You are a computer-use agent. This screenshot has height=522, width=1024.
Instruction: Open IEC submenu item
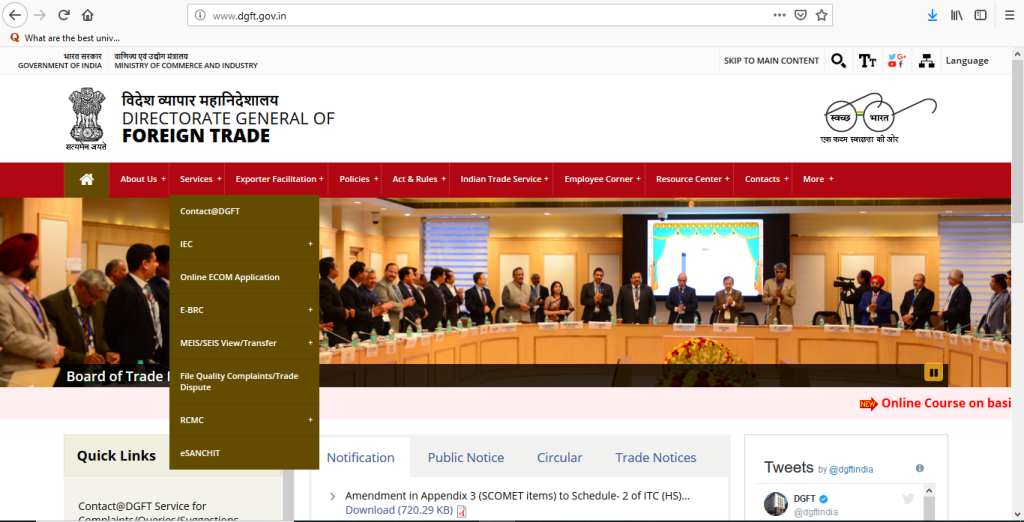coord(244,244)
